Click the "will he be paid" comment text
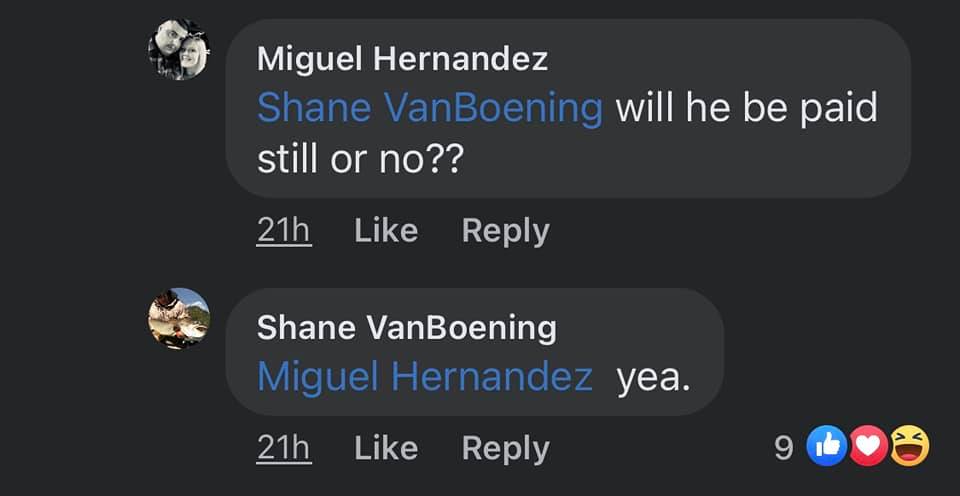The image size is (960, 496). click(746, 108)
